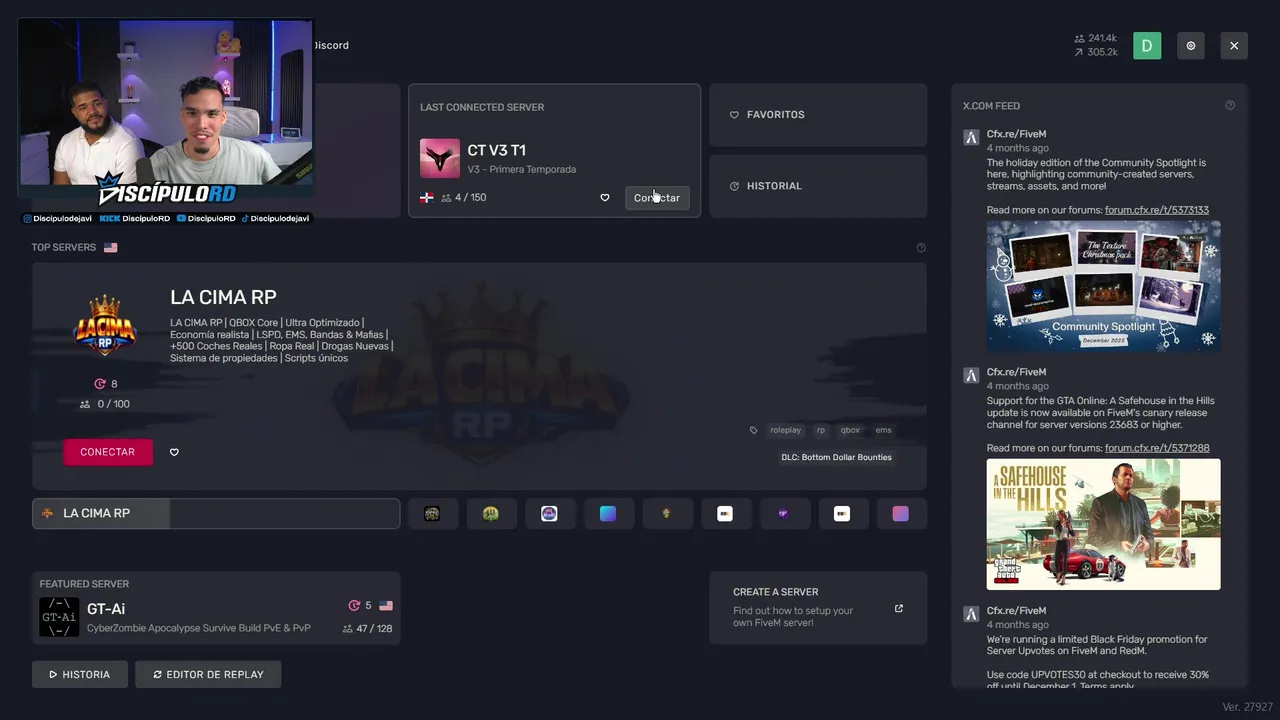This screenshot has width=1280, height=720.
Task: Select the dark purple server icon
Action: [783, 514]
